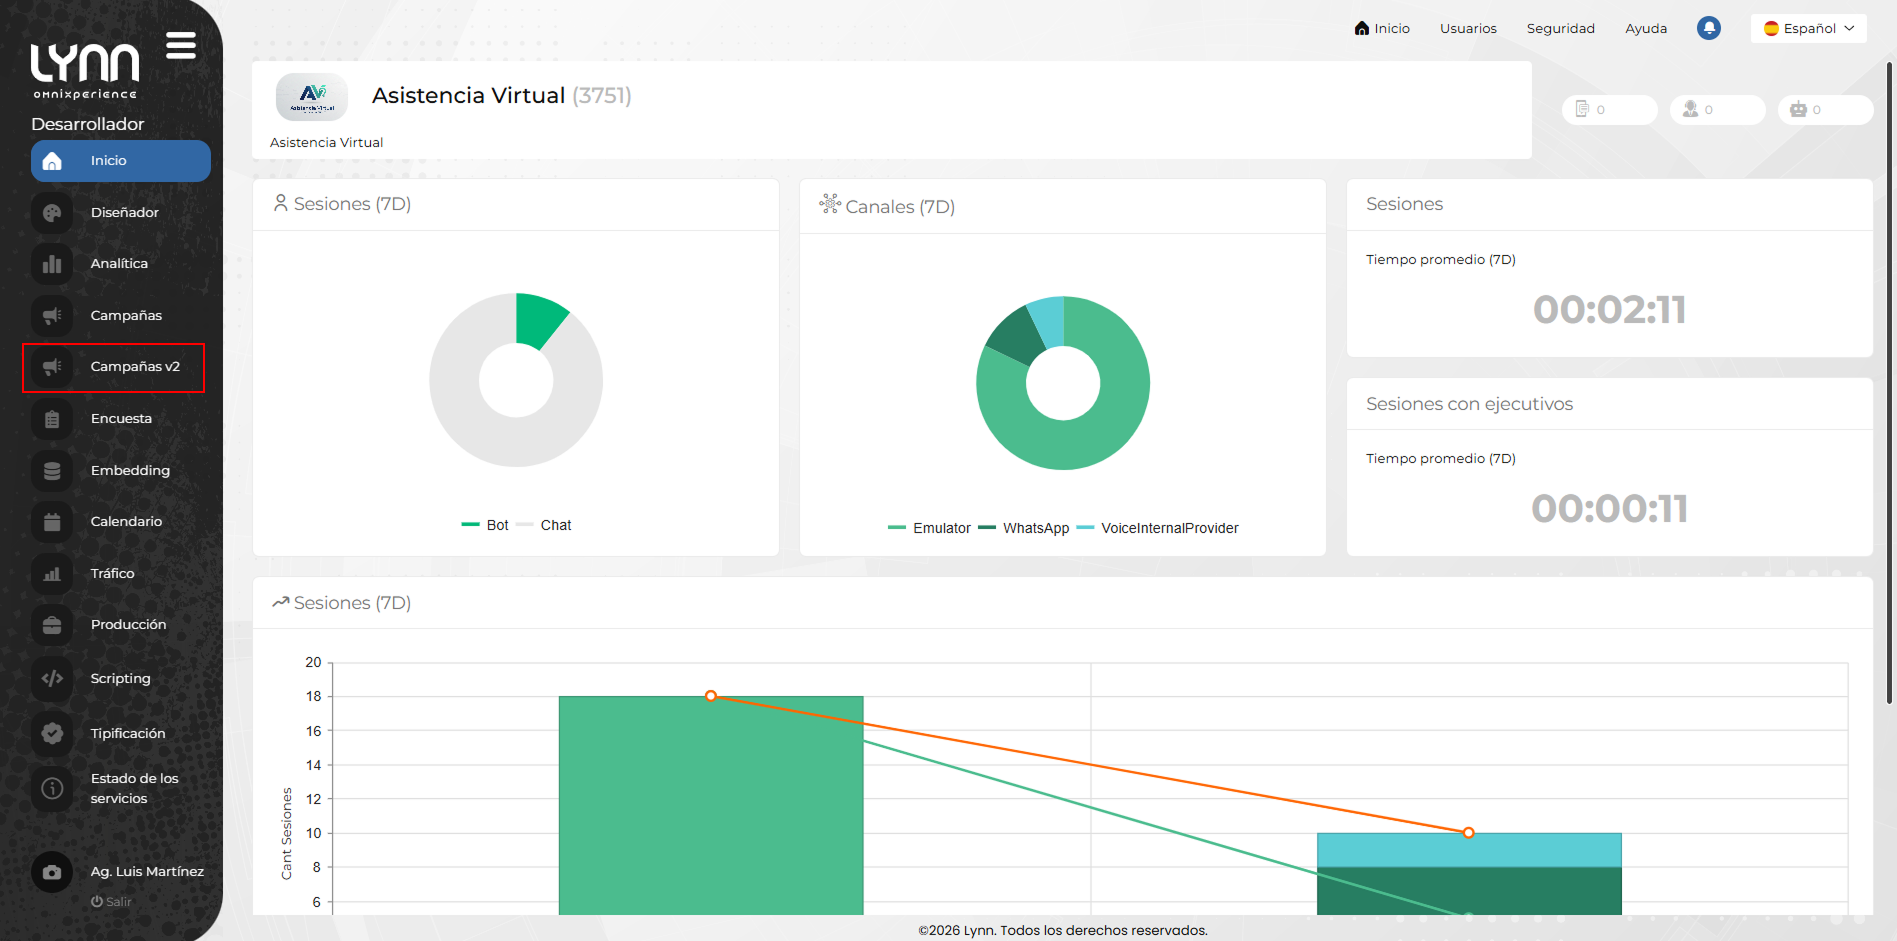Open Tráfico sidebar label
The width and height of the screenshot is (1897, 941).
pos(112,574)
